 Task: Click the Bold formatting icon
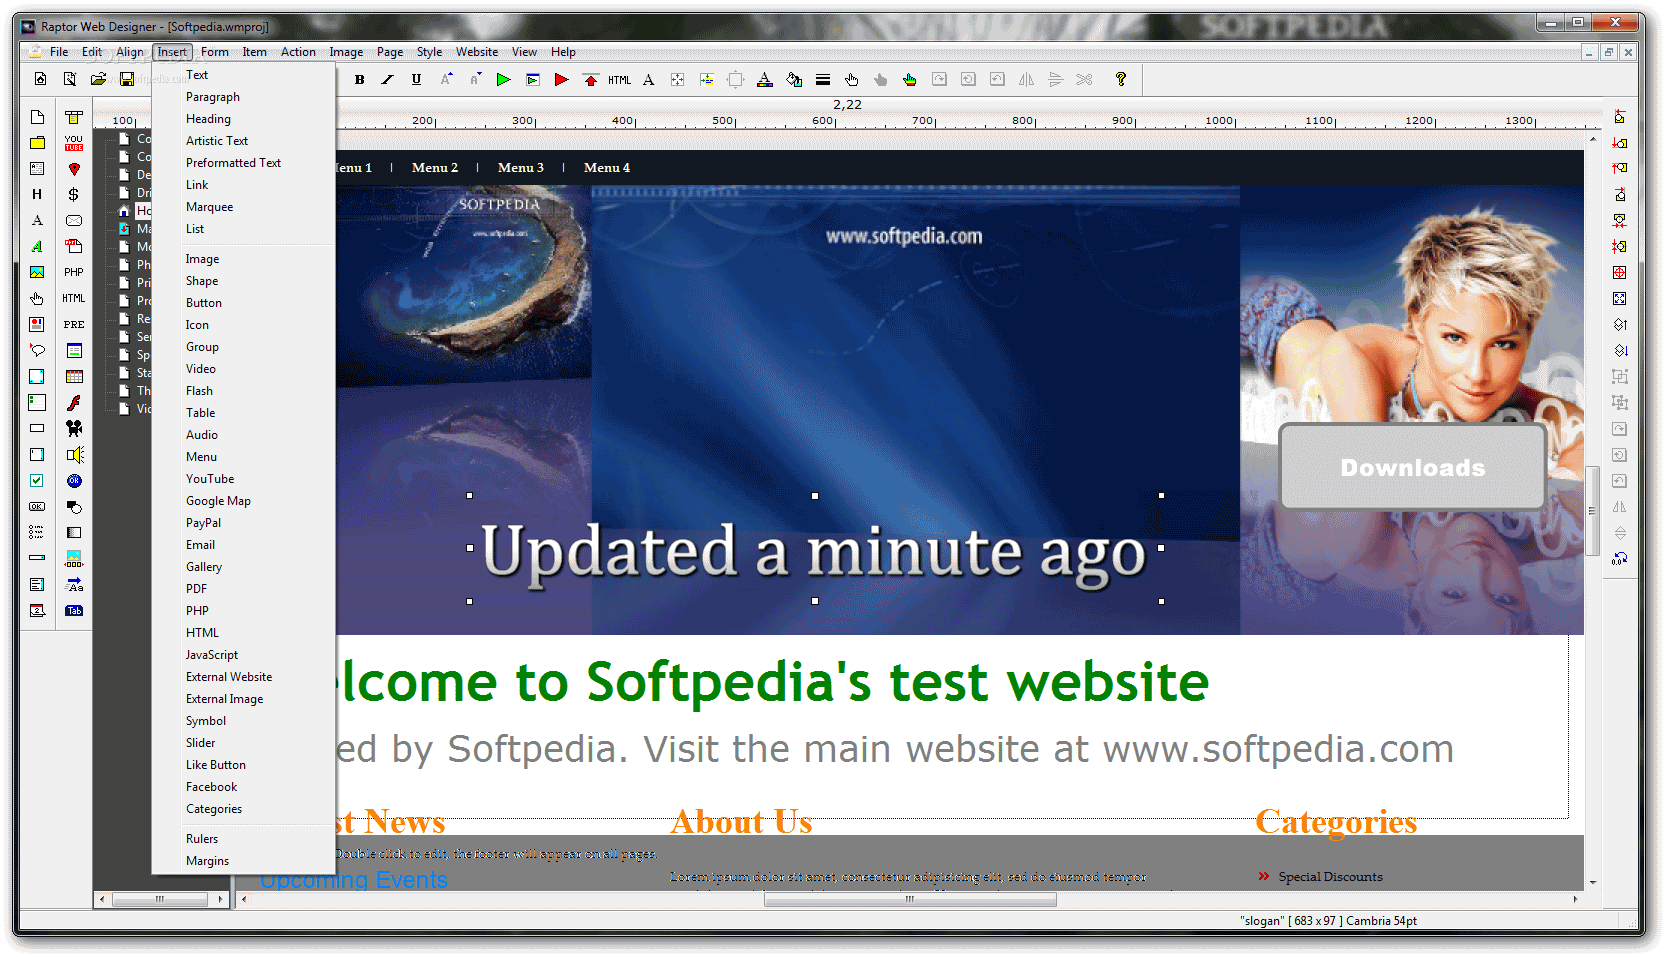[359, 80]
